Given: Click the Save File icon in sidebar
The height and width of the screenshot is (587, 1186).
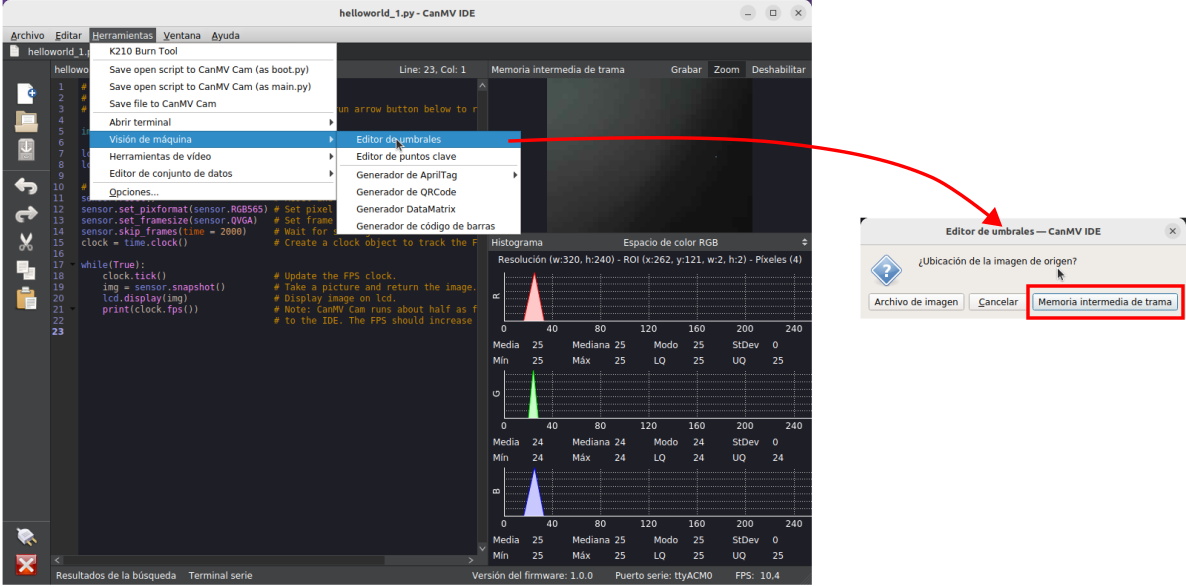Looking at the screenshot, I should click(26, 149).
